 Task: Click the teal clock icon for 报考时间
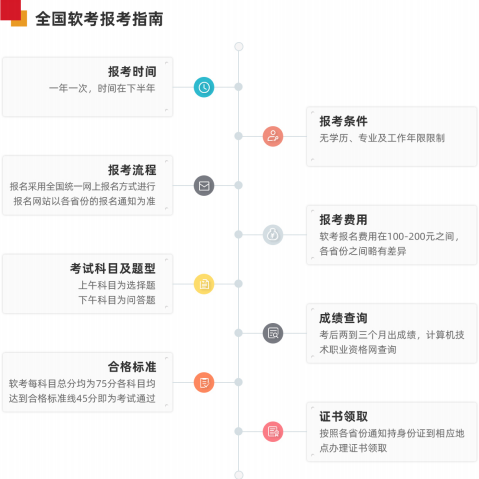(x=204, y=87)
